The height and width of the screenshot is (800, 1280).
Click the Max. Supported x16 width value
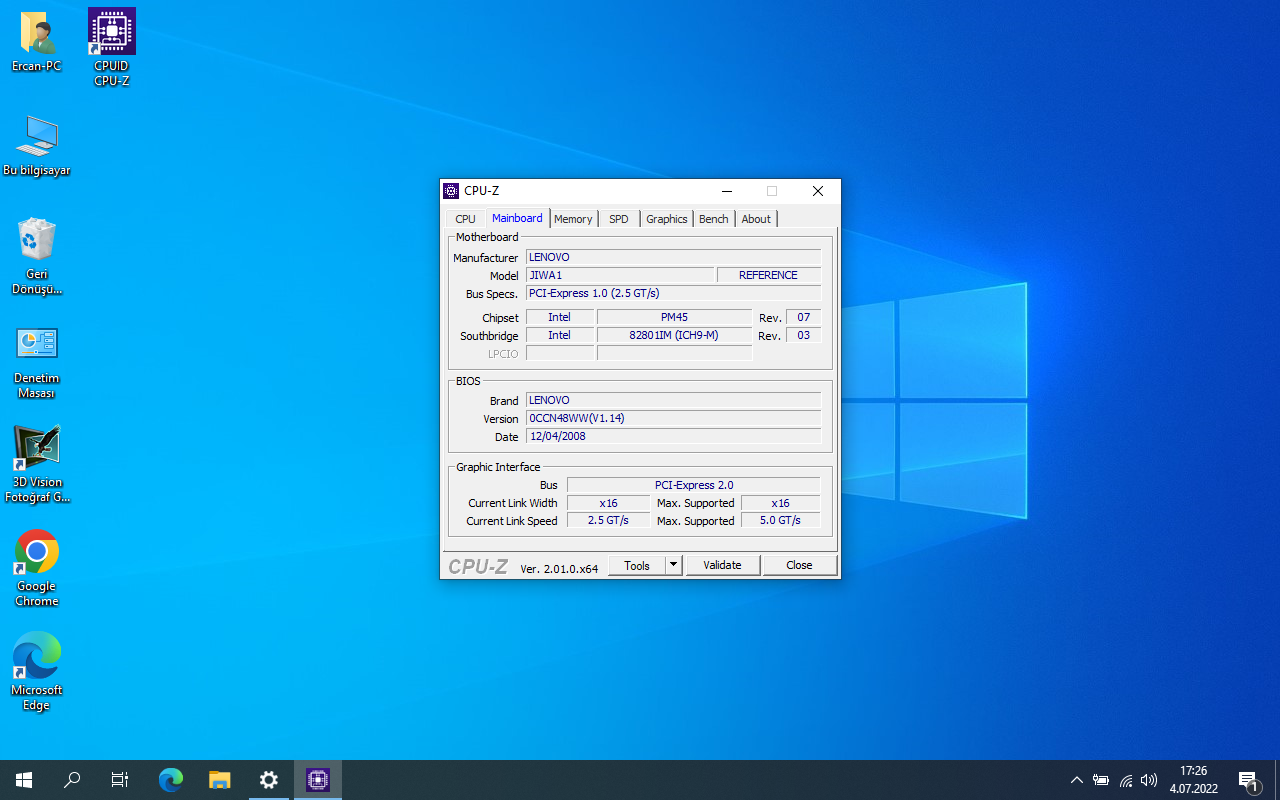click(x=780, y=503)
